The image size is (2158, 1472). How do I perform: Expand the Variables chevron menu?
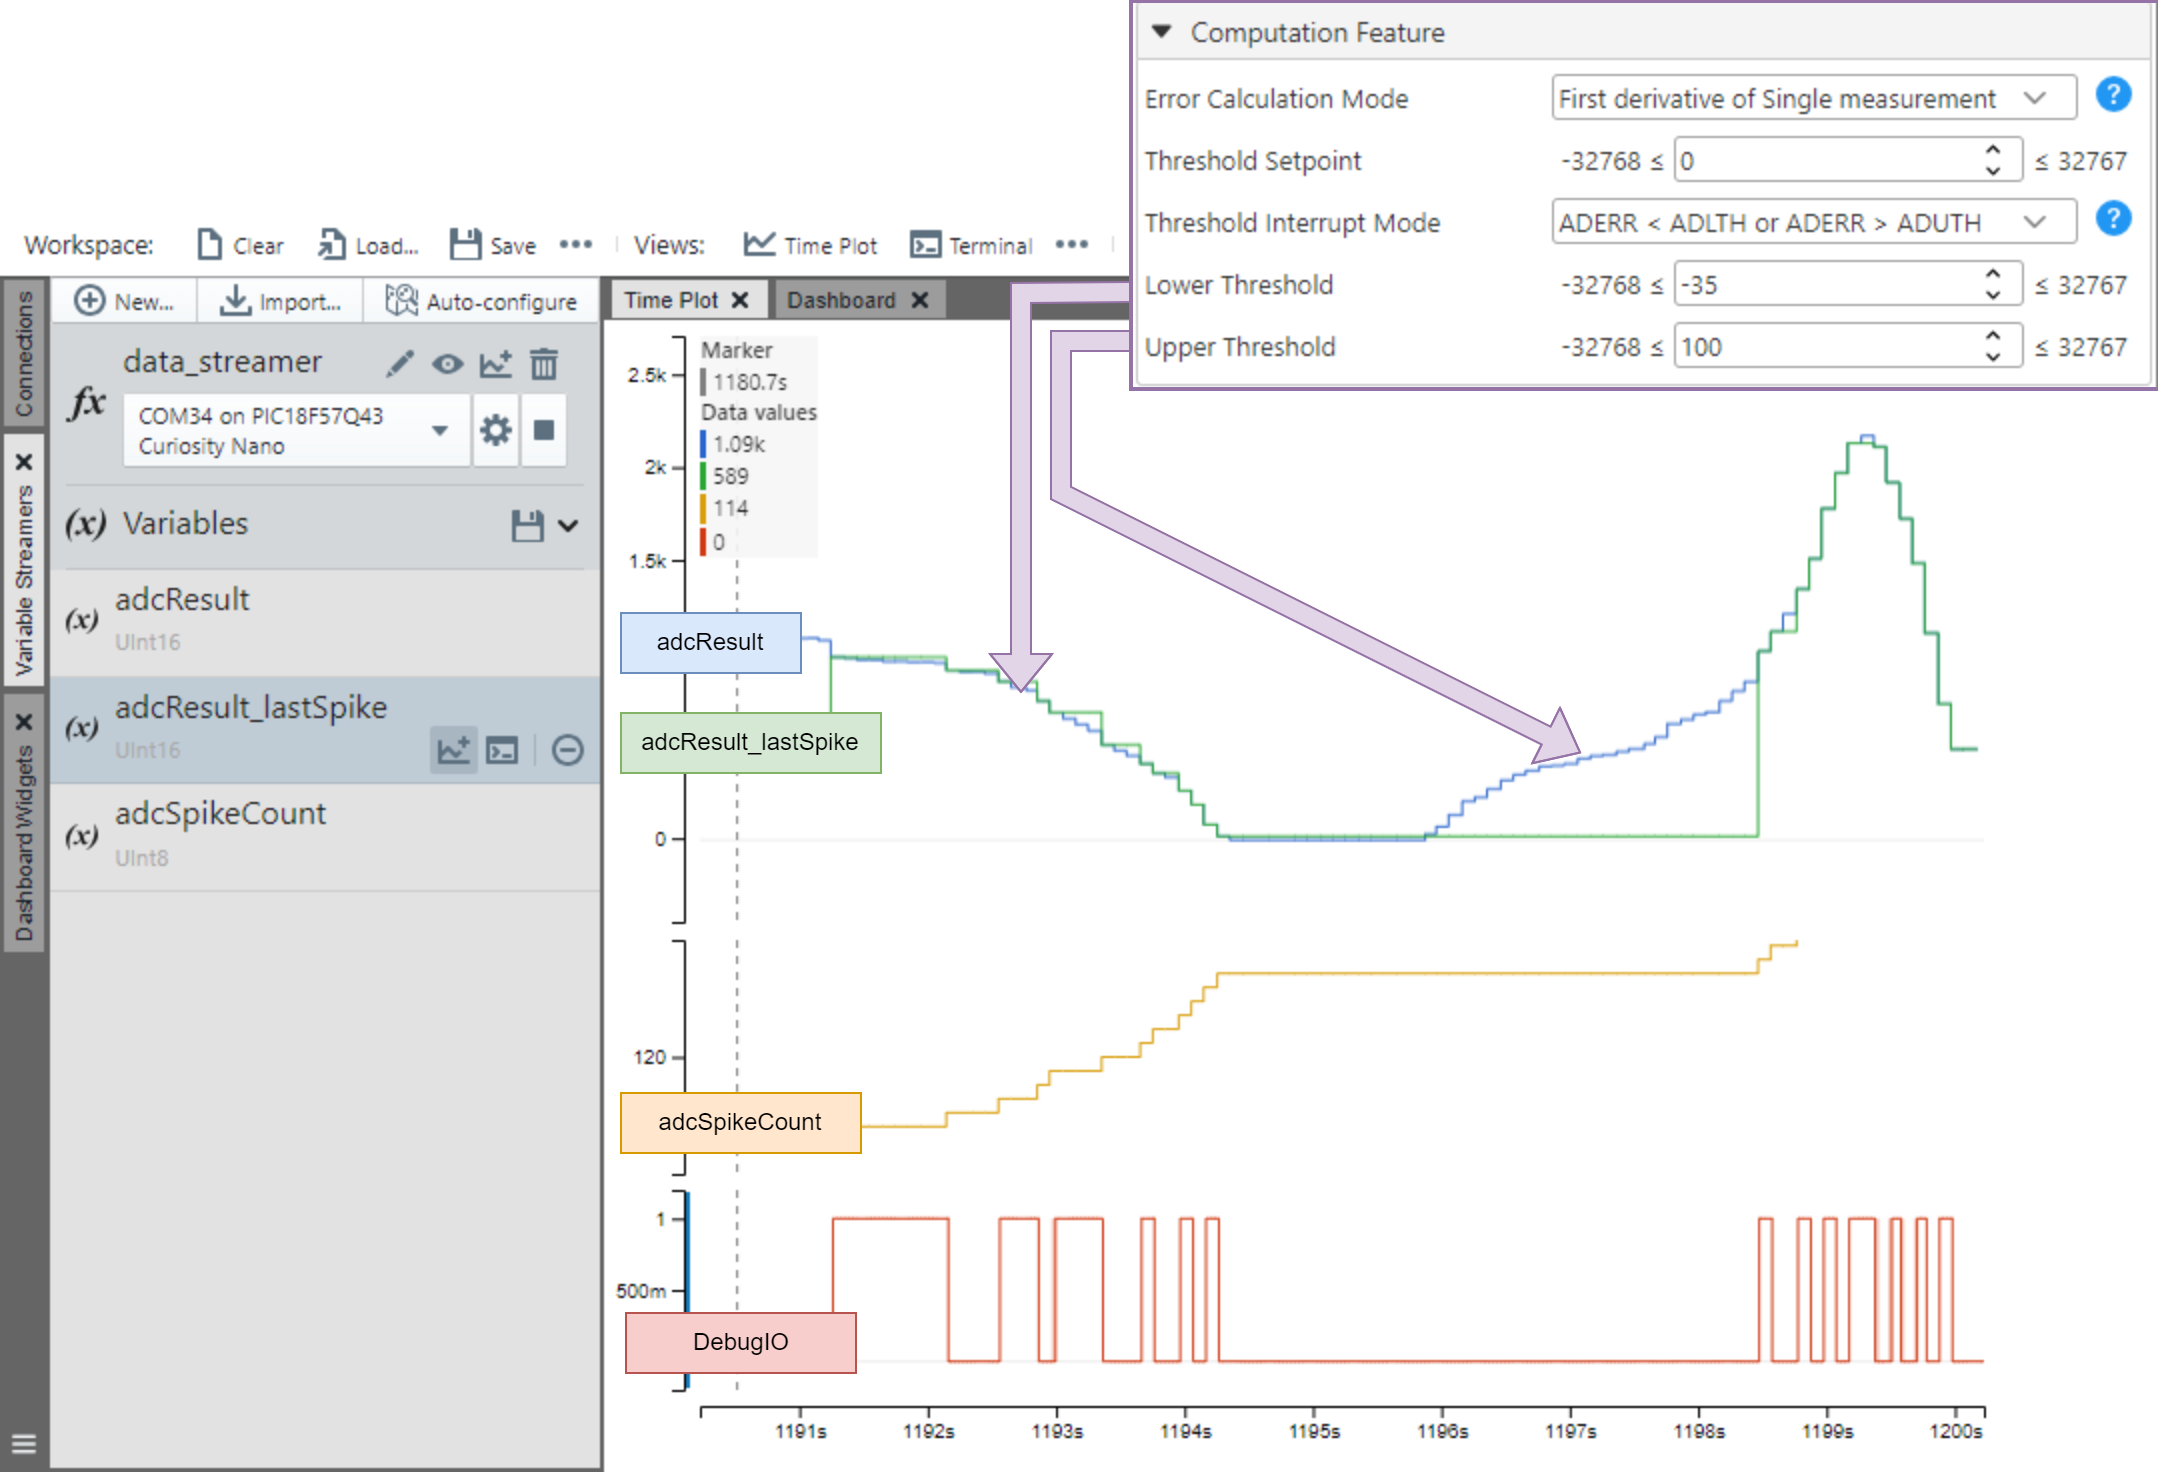[x=568, y=525]
